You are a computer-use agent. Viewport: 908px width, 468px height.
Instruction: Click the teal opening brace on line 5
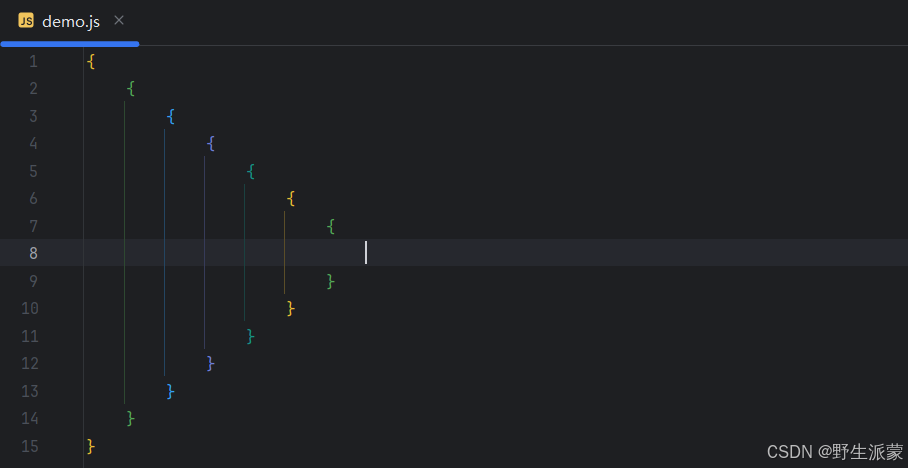(x=251, y=171)
